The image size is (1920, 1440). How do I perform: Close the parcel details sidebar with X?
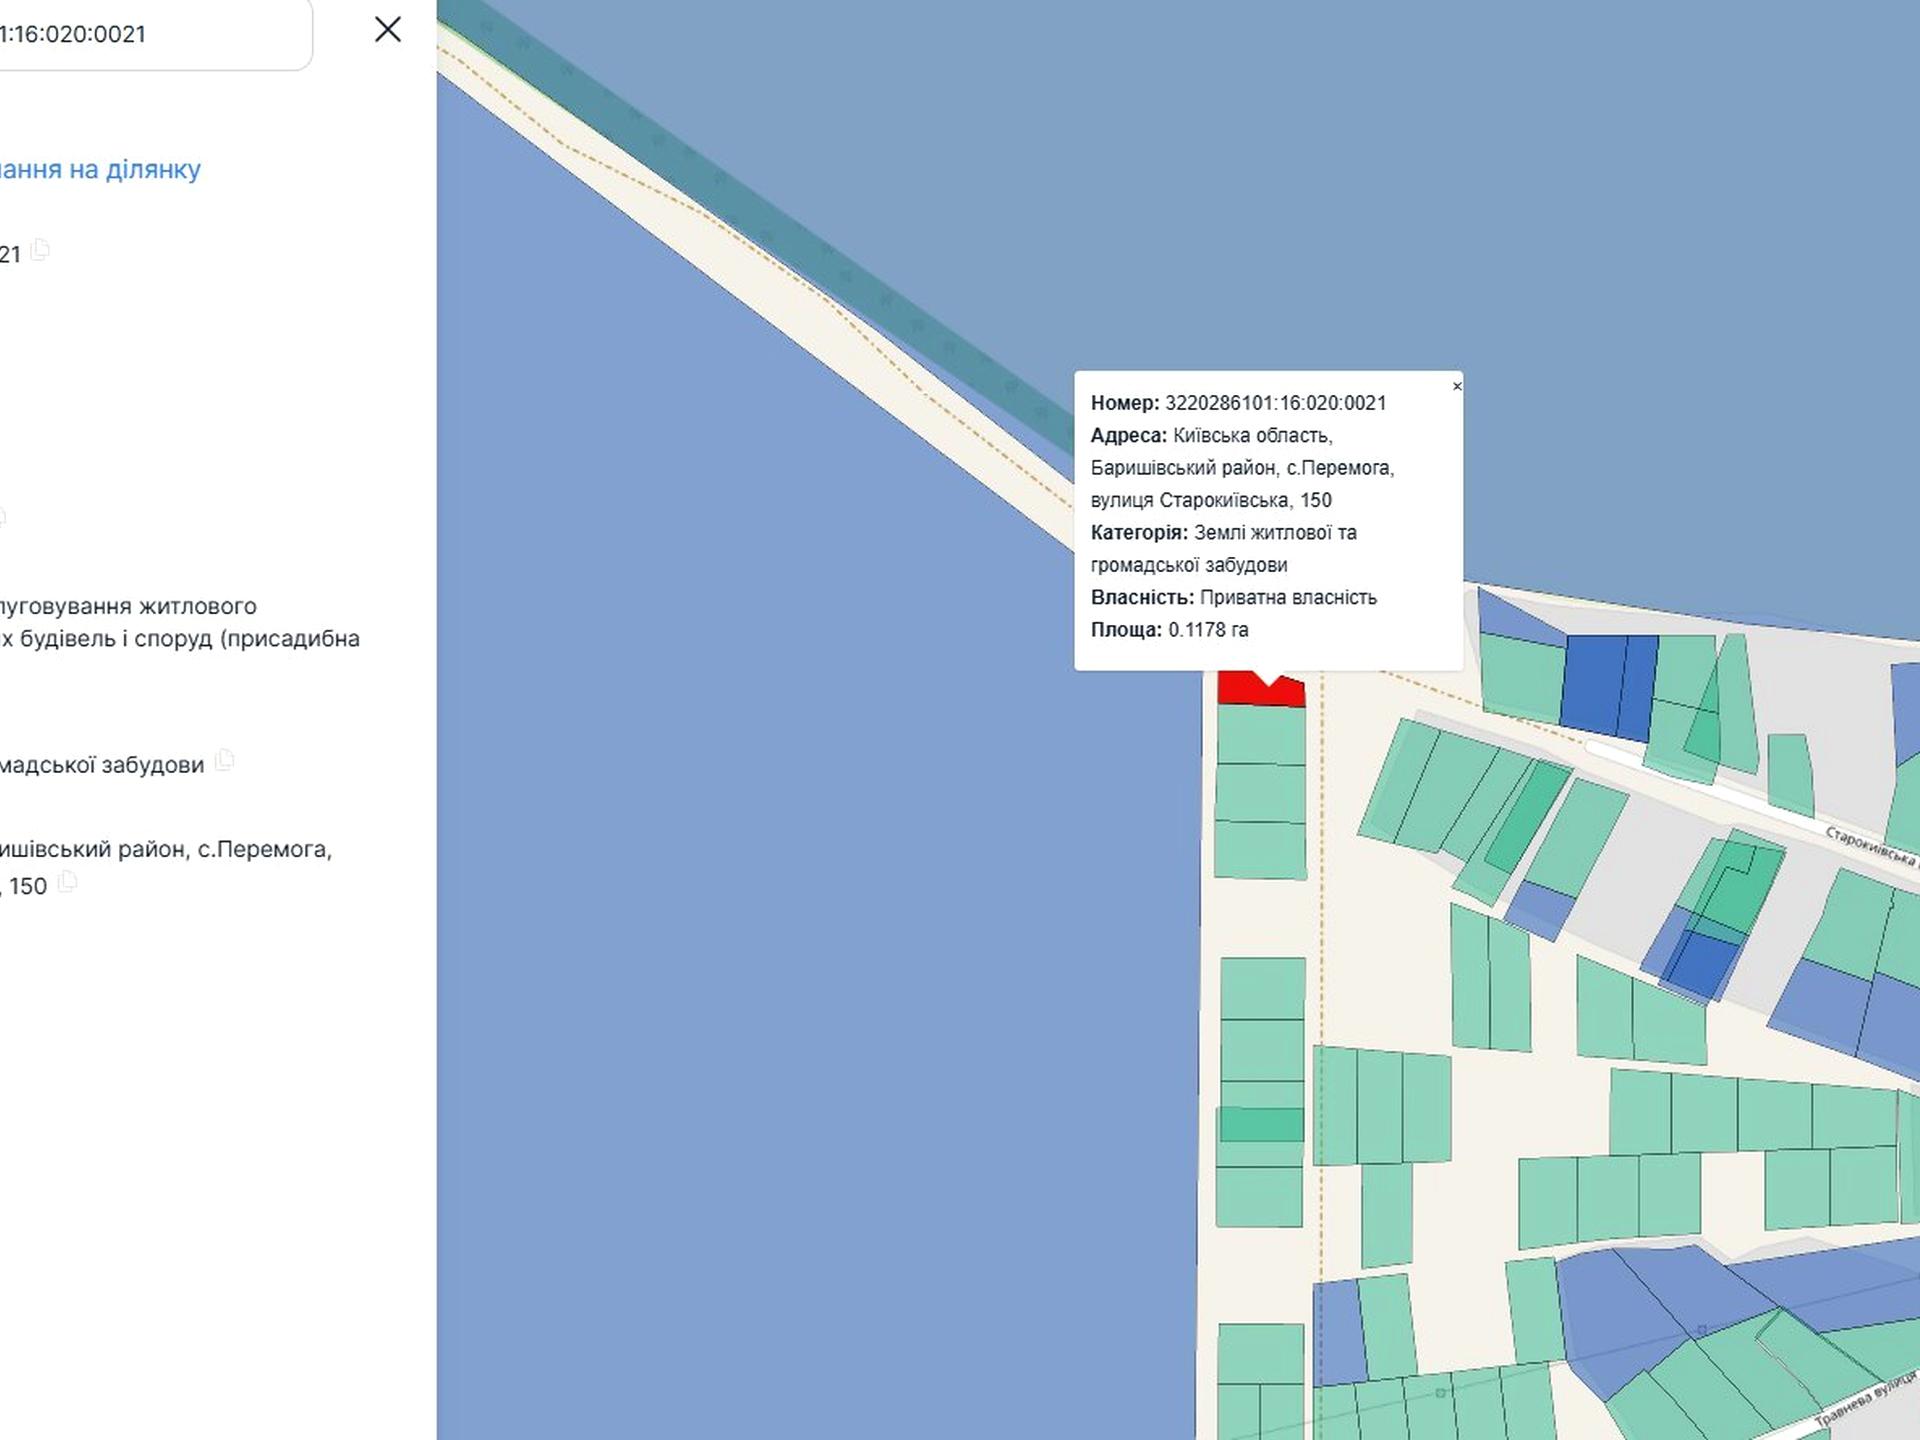387,30
